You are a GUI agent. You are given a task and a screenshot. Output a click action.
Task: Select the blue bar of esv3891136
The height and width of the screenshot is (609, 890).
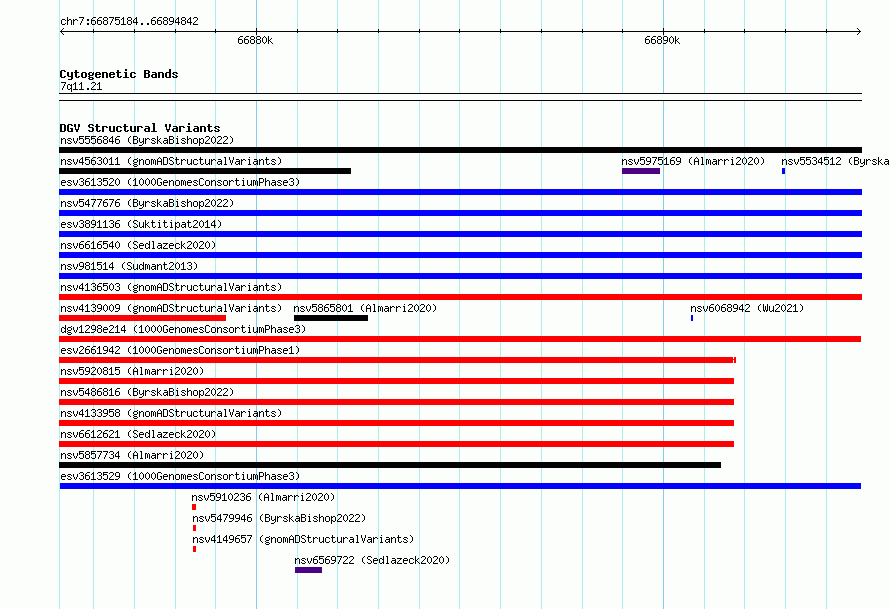click(460, 234)
